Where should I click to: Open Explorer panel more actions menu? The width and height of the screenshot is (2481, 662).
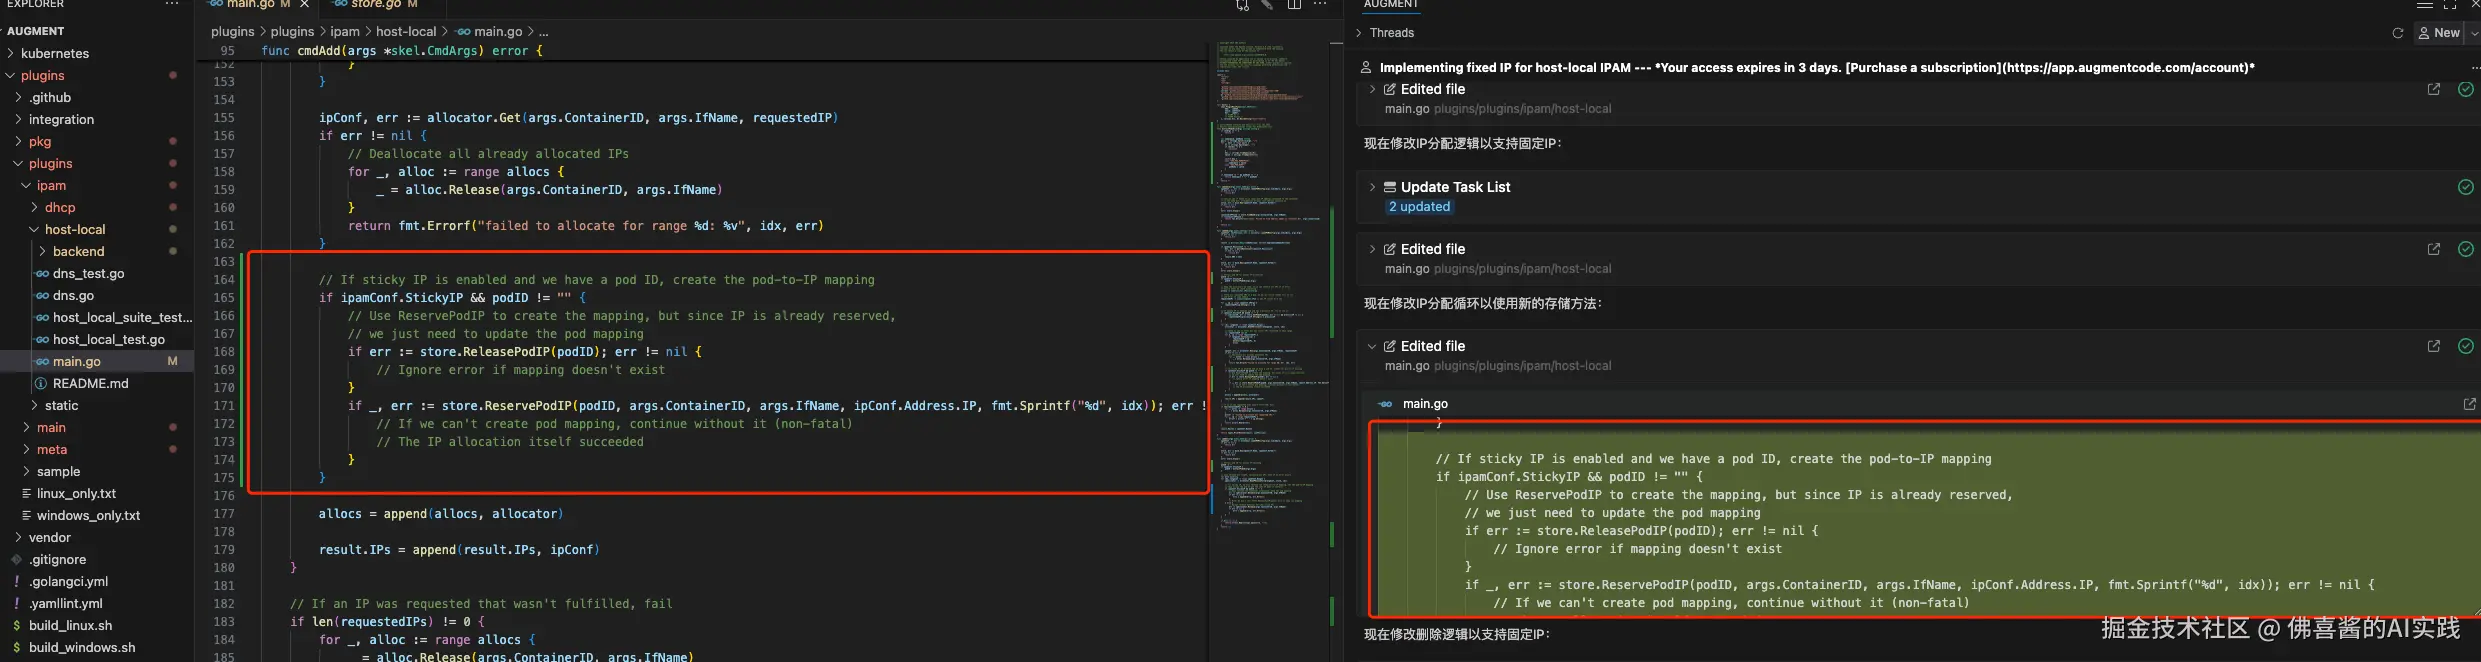(172, 4)
